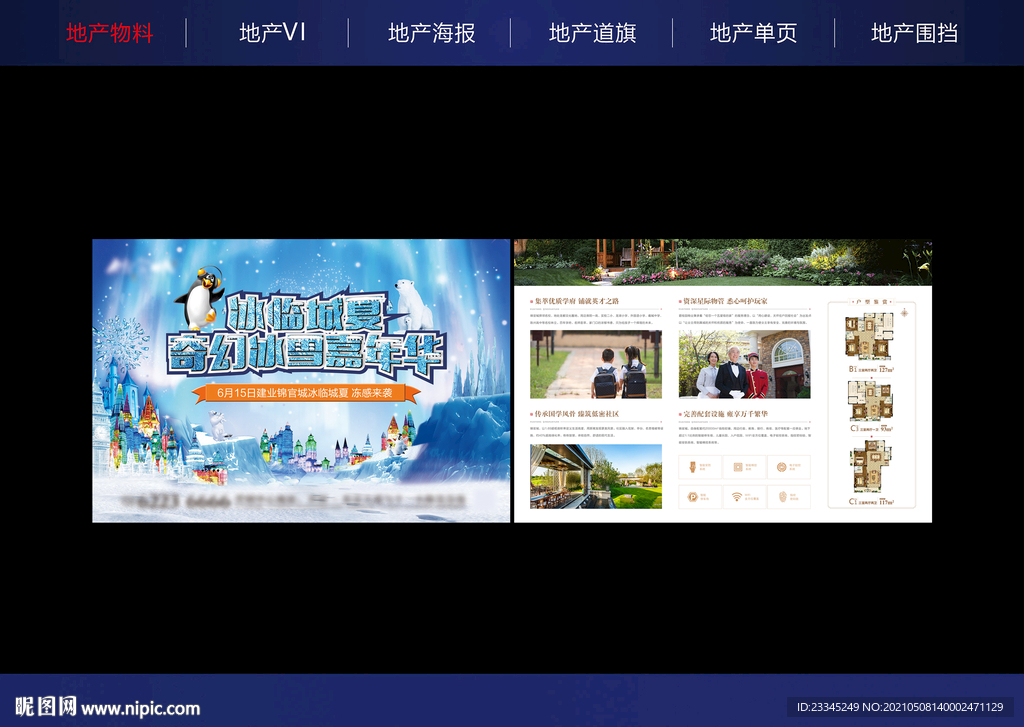Click the orange ribbon '6月15日建业锦官城冰临城夏 冻感来袭'
The height and width of the screenshot is (727, 1024).
coord(305,393)
